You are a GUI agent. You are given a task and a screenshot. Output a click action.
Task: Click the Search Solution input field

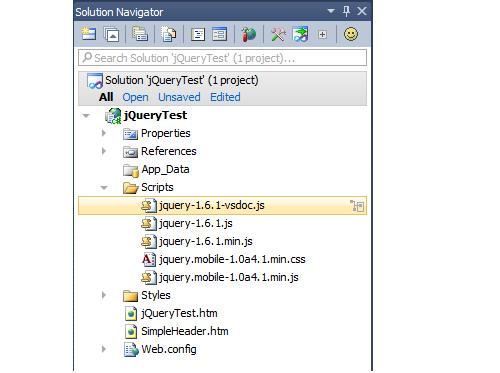click(223, 58)
